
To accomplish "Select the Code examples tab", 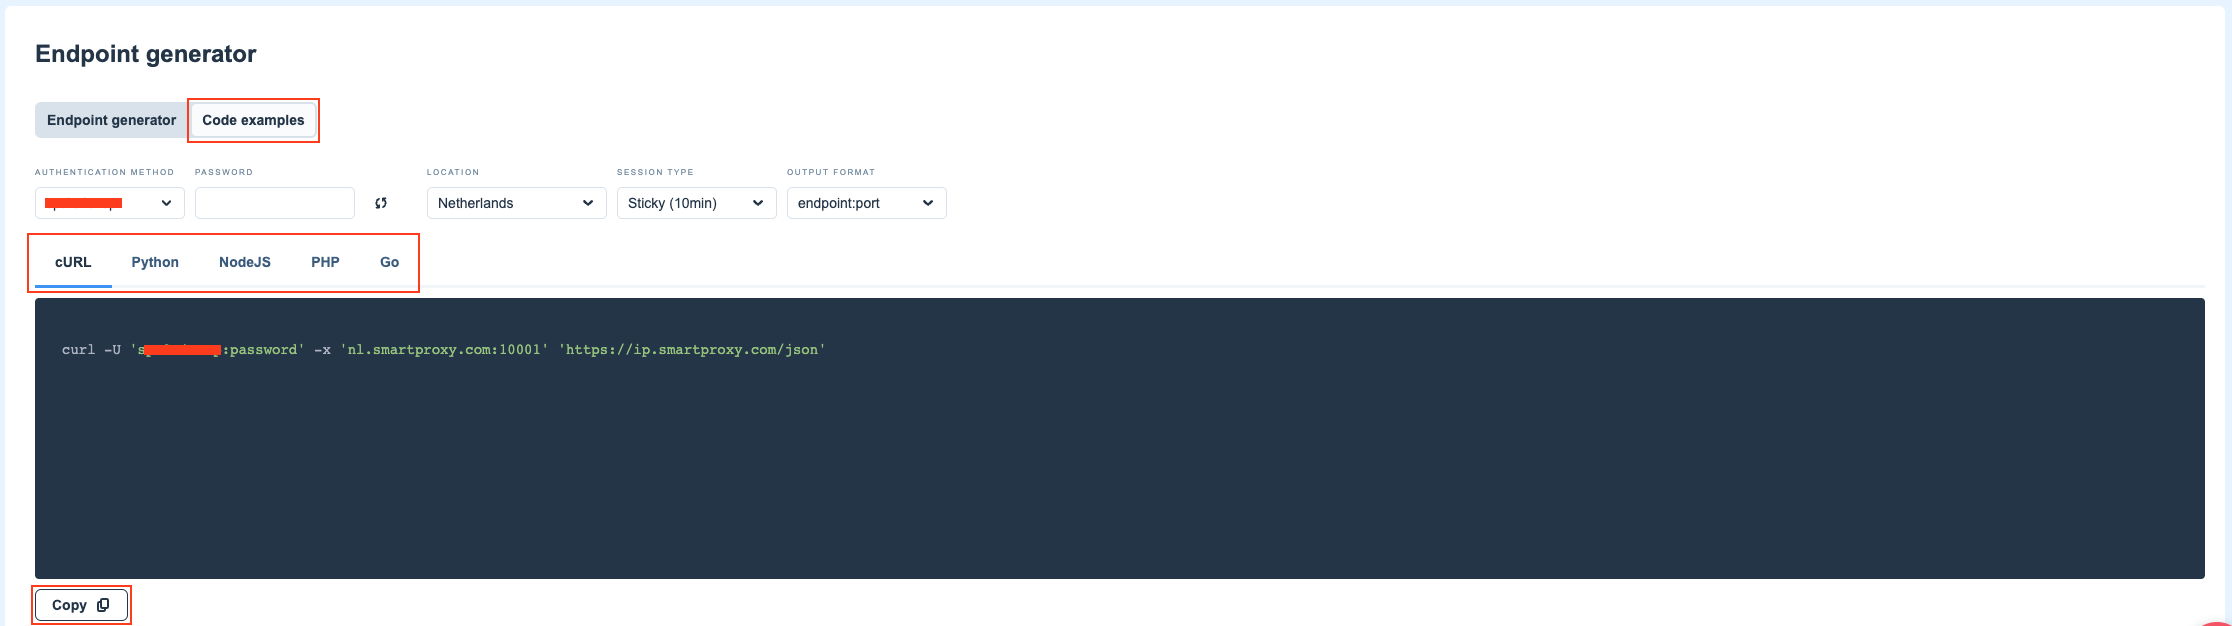I will click(253, 120).
